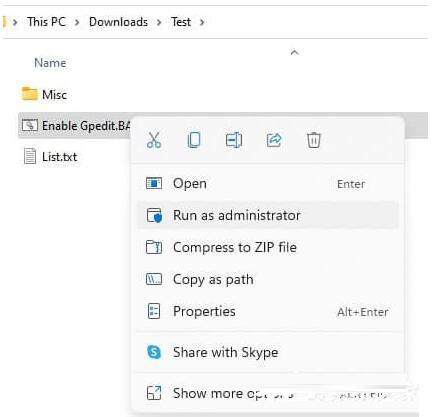Click the Delete trash can icon
The width and height of the screenshot is (443, 417).
click(314, 140)
